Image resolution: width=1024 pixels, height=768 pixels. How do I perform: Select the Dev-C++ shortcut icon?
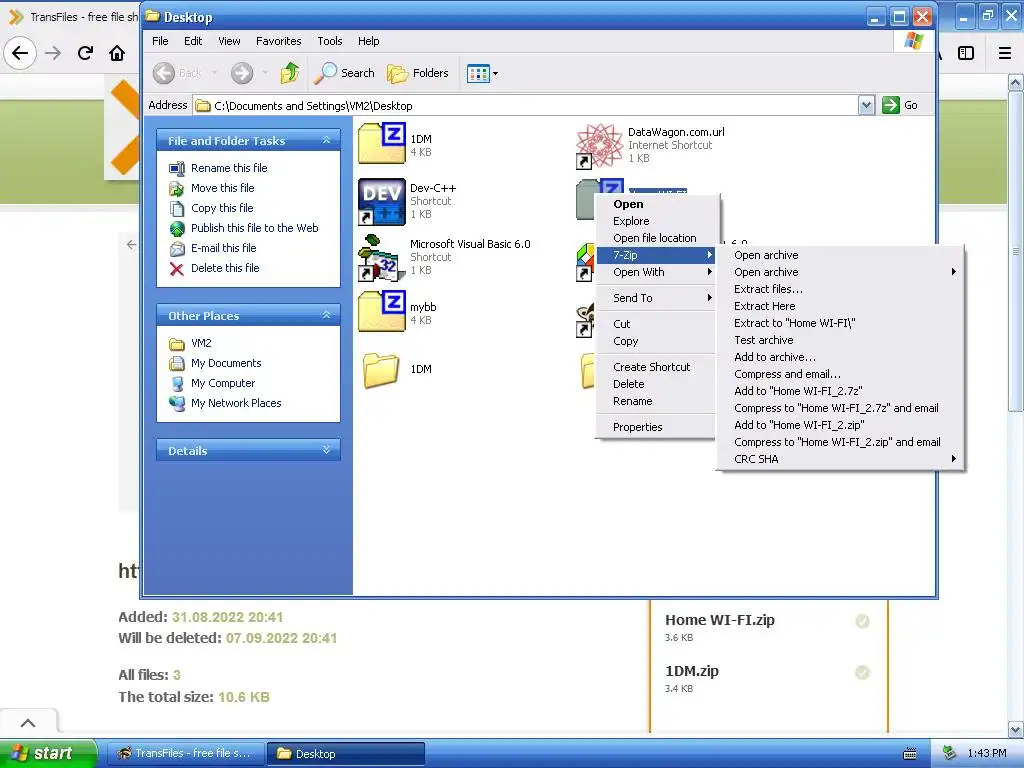(x=382, y=201)
